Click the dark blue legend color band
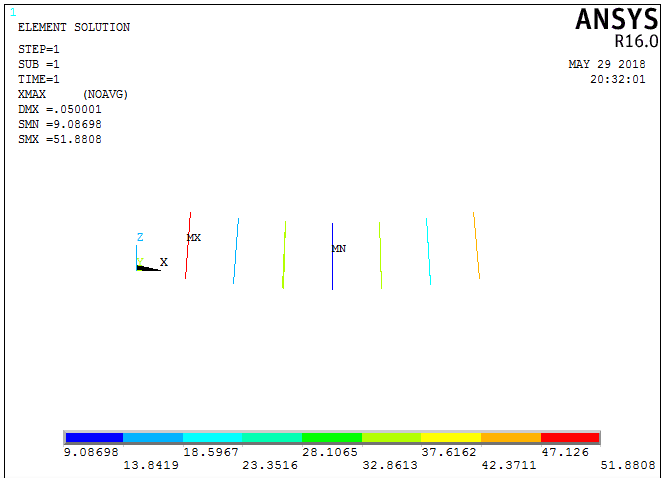 [x=94, y=437]
